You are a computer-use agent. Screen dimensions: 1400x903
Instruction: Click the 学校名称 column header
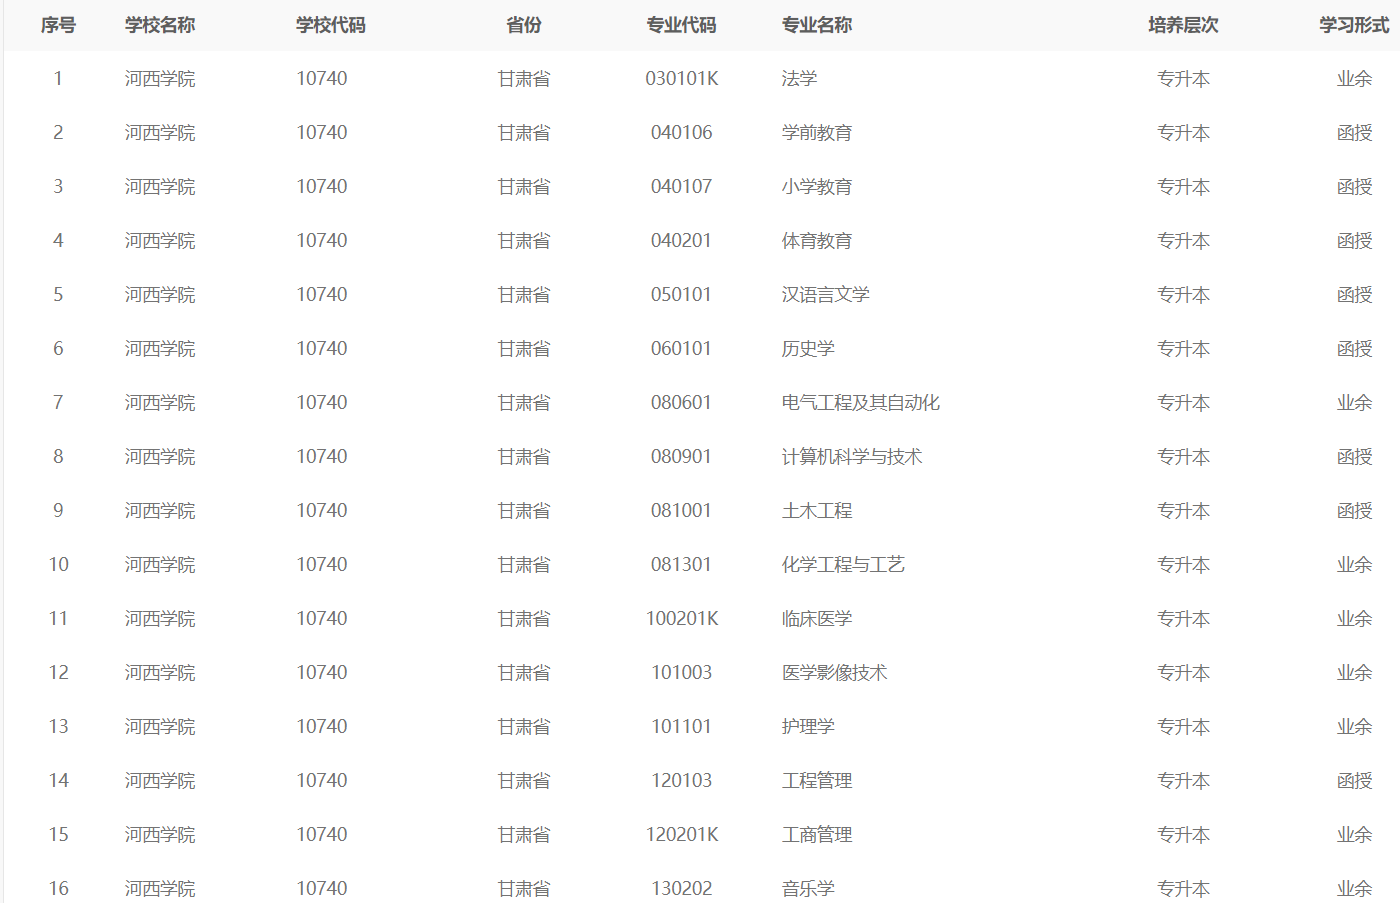(160, 25)
